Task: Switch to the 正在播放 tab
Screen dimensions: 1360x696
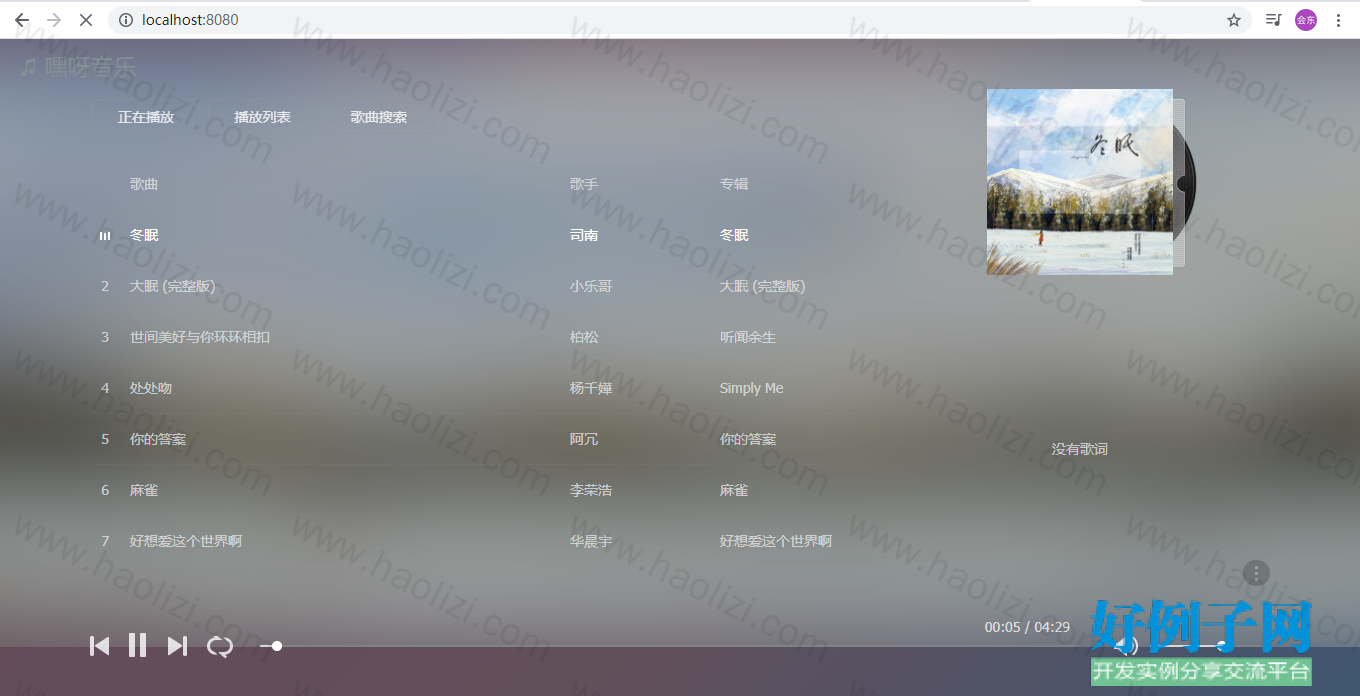Action: point(146,117)
